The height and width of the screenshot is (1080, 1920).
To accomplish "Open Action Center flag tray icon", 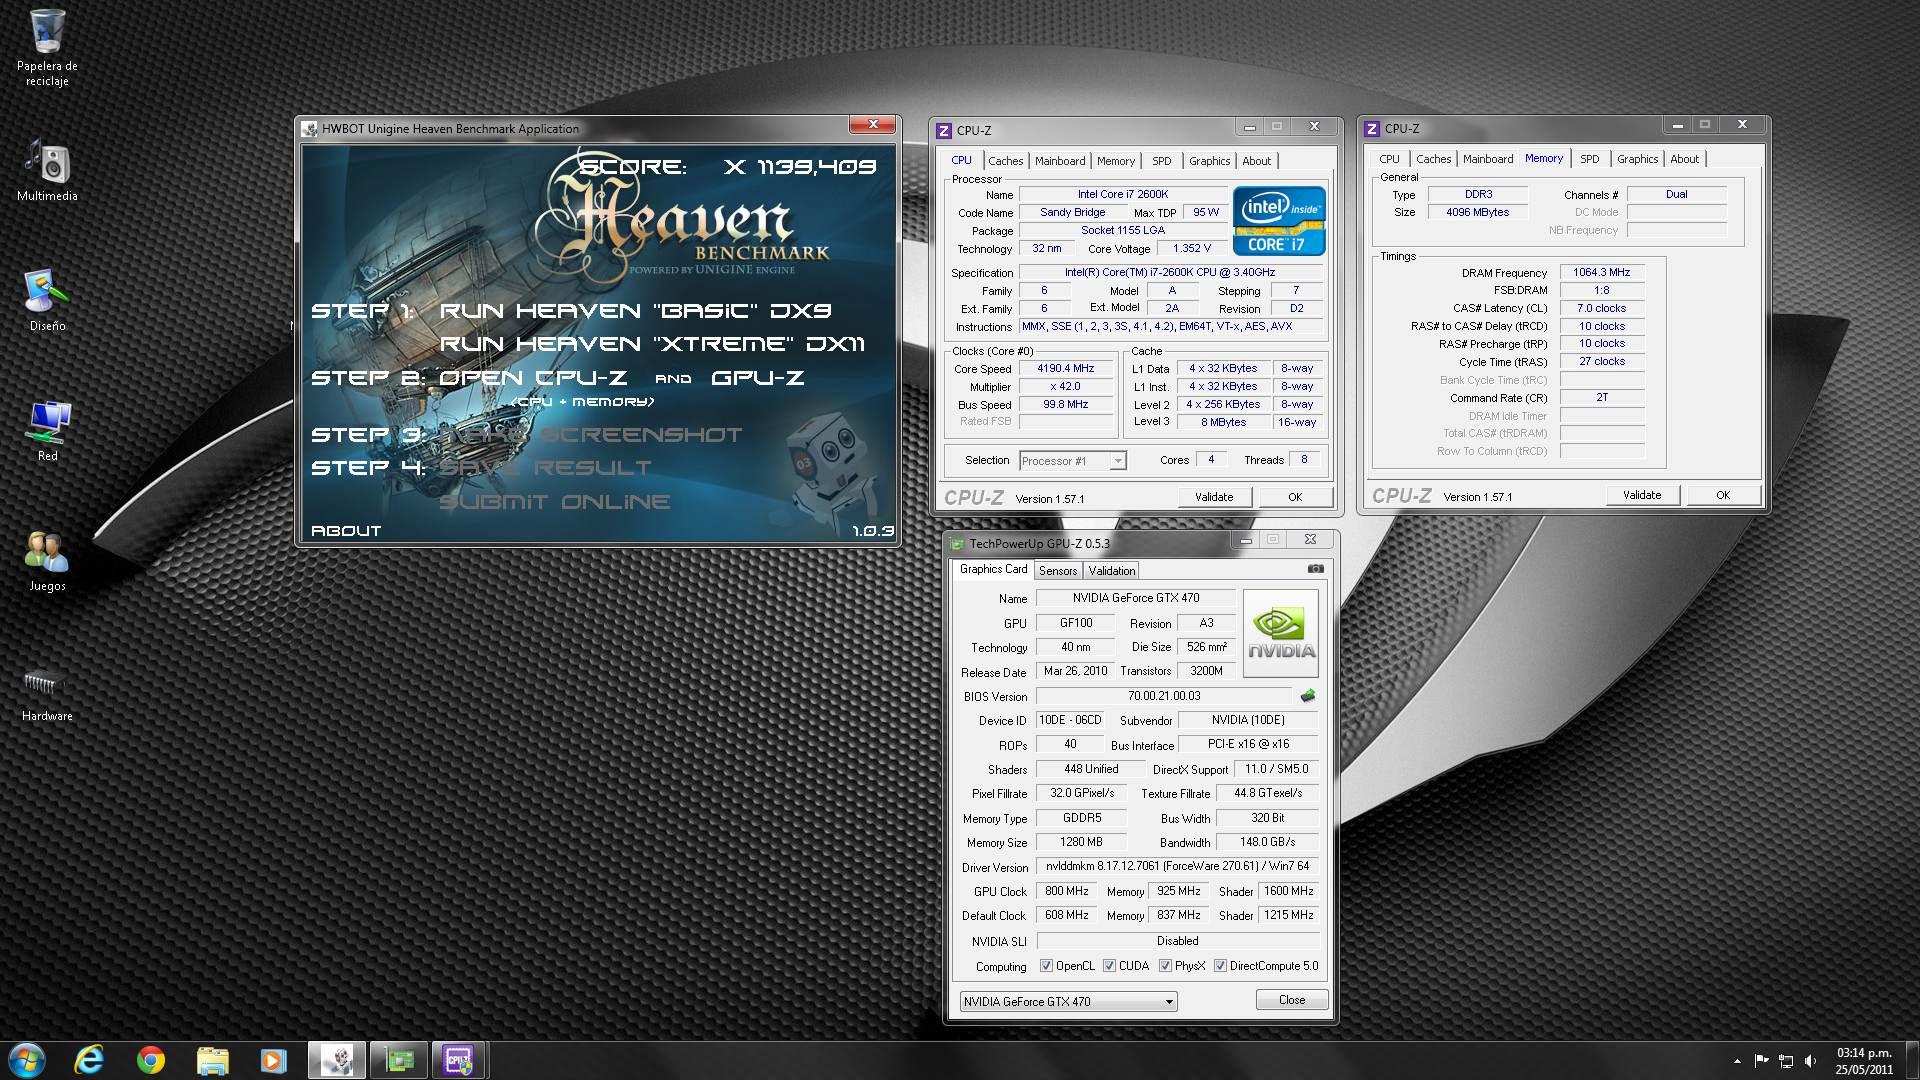I will tap(1761, 1061).
